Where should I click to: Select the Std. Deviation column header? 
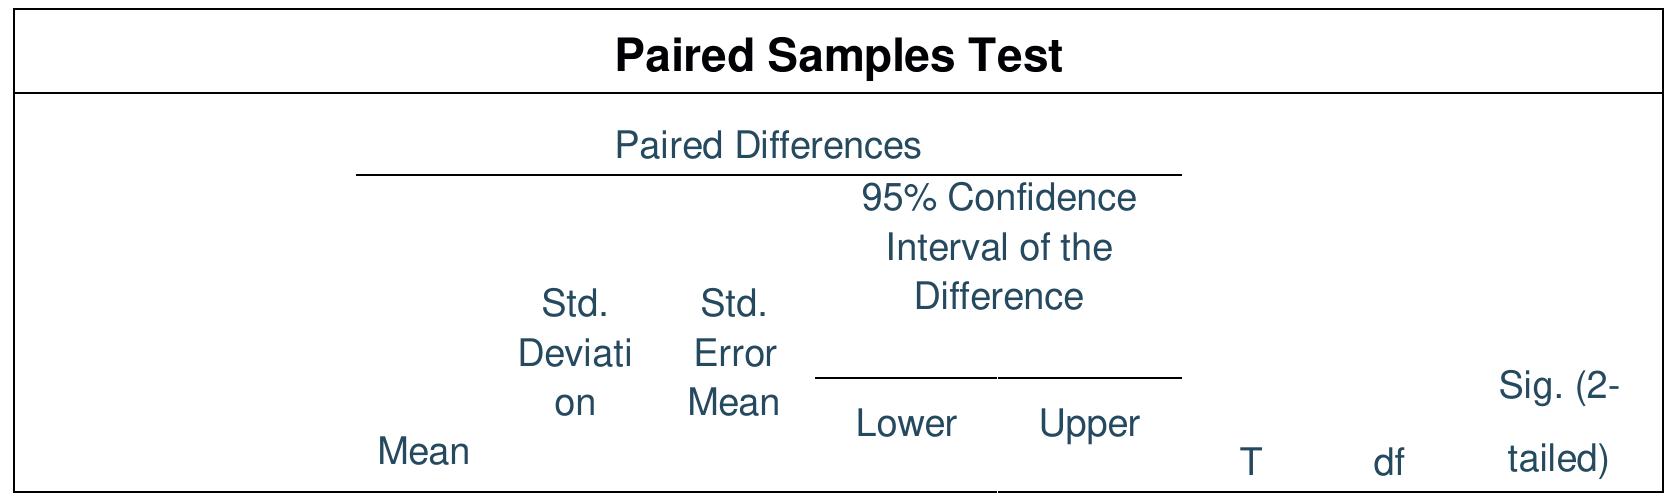coord(575,352)
